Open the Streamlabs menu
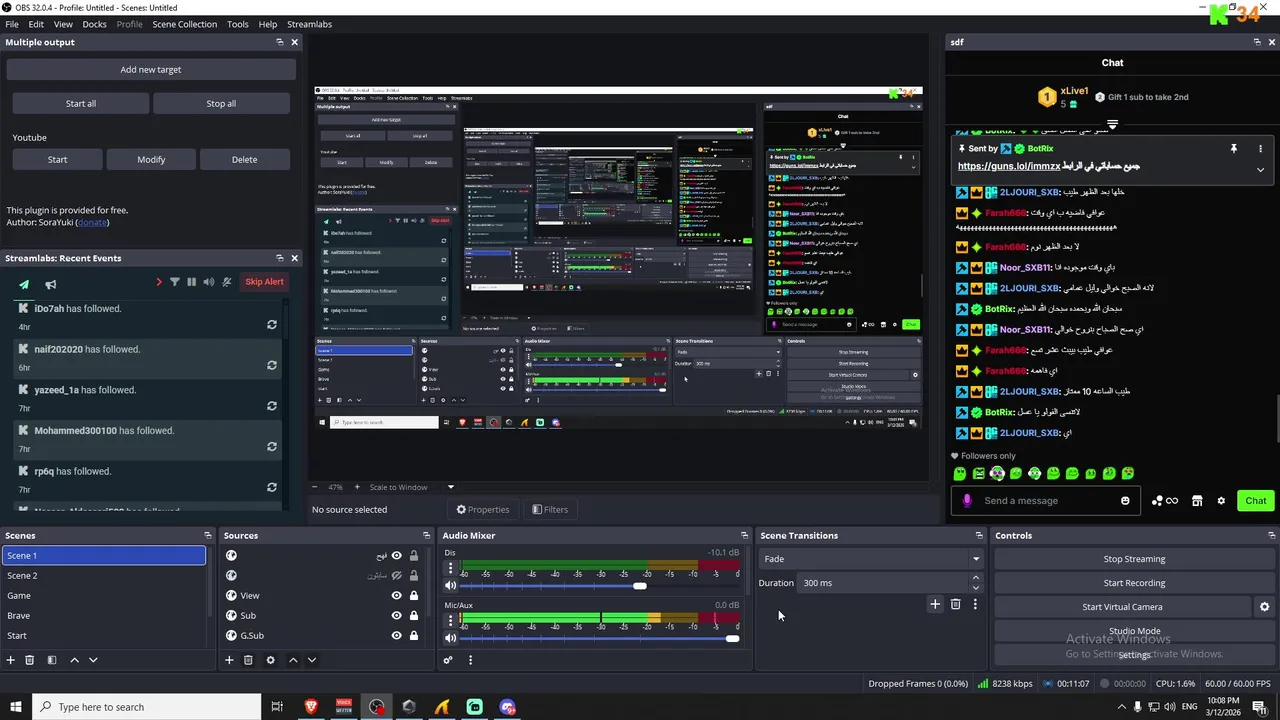The width and height of the screenshot is (1280, 720). click(x=309, y=24)
